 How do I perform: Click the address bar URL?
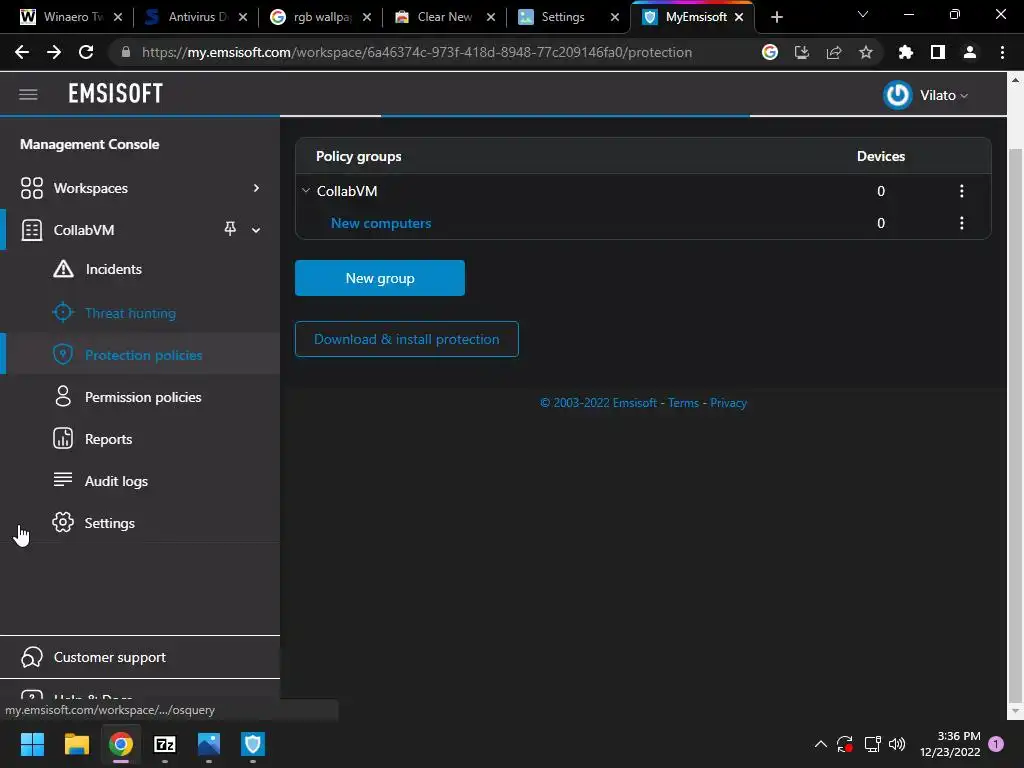pos(417,52)
